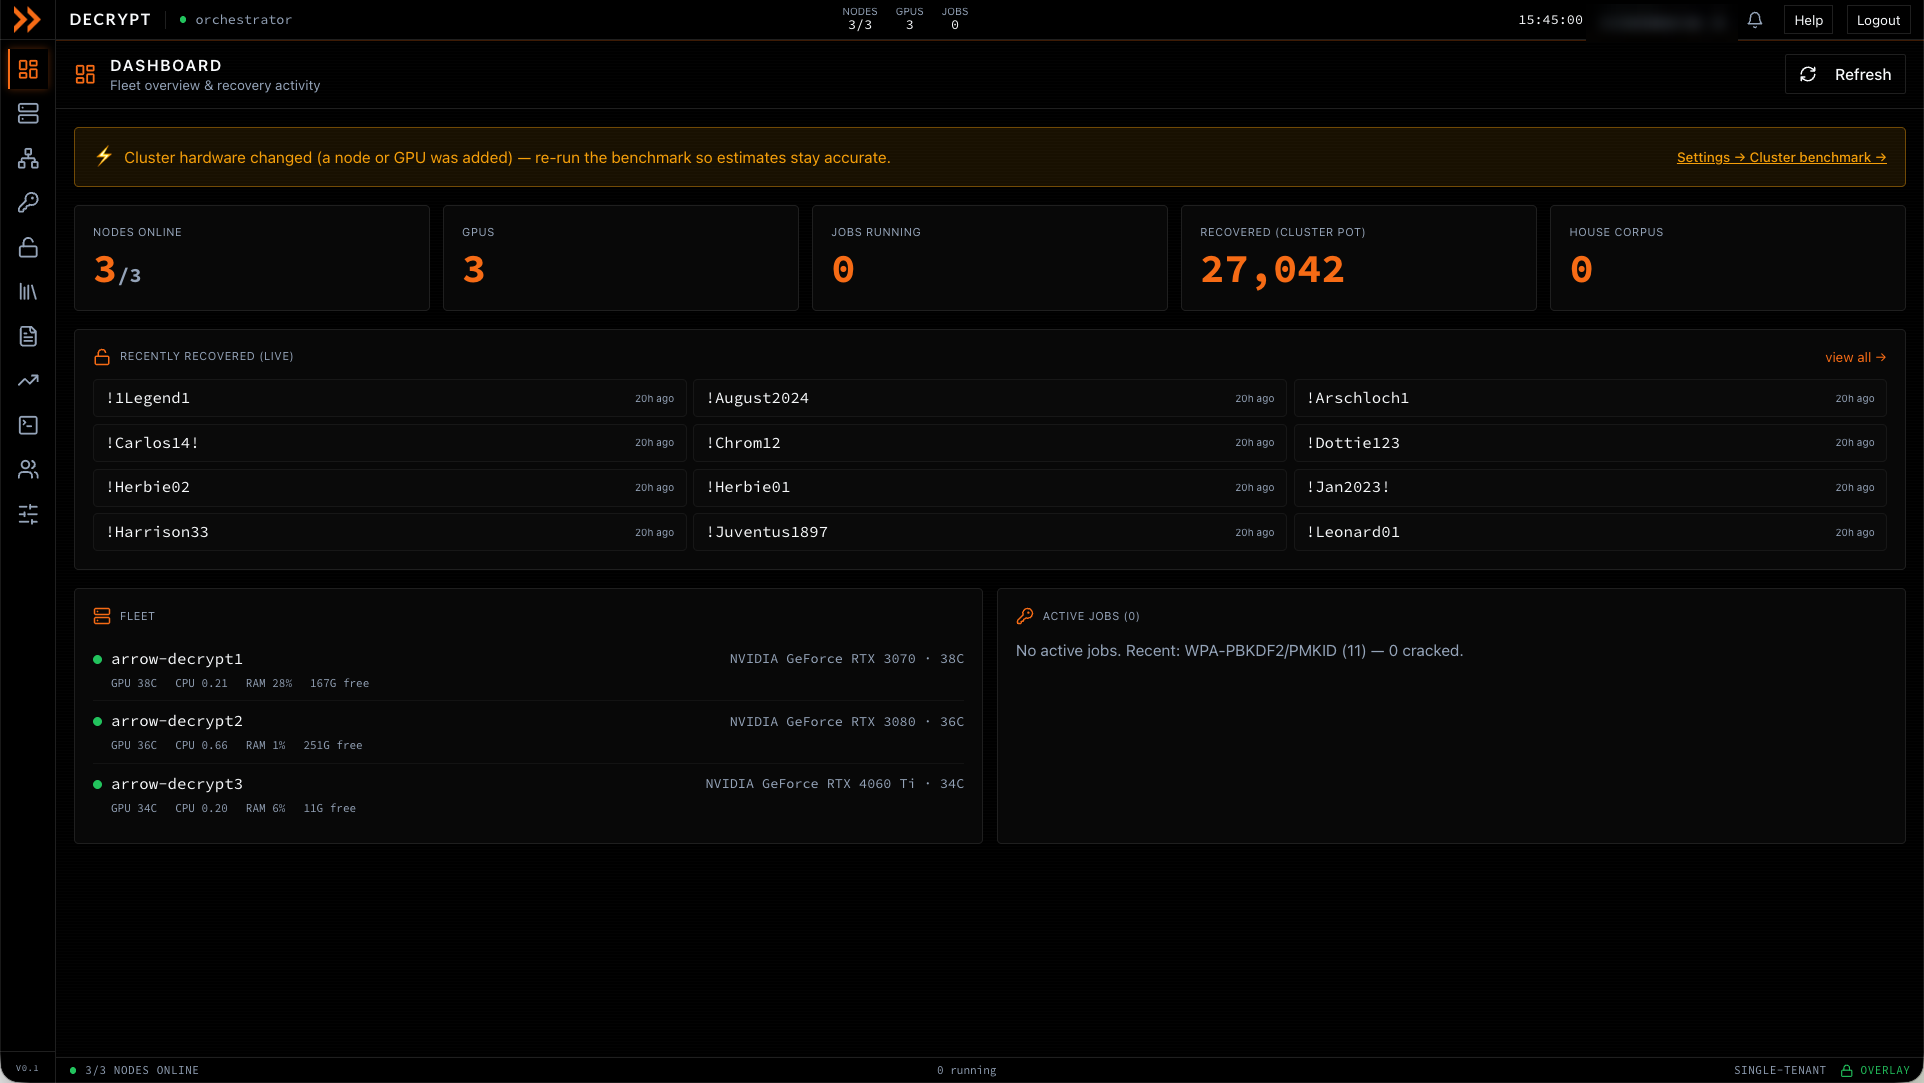Open the network topology icon in sidebar

click(28, 158)
